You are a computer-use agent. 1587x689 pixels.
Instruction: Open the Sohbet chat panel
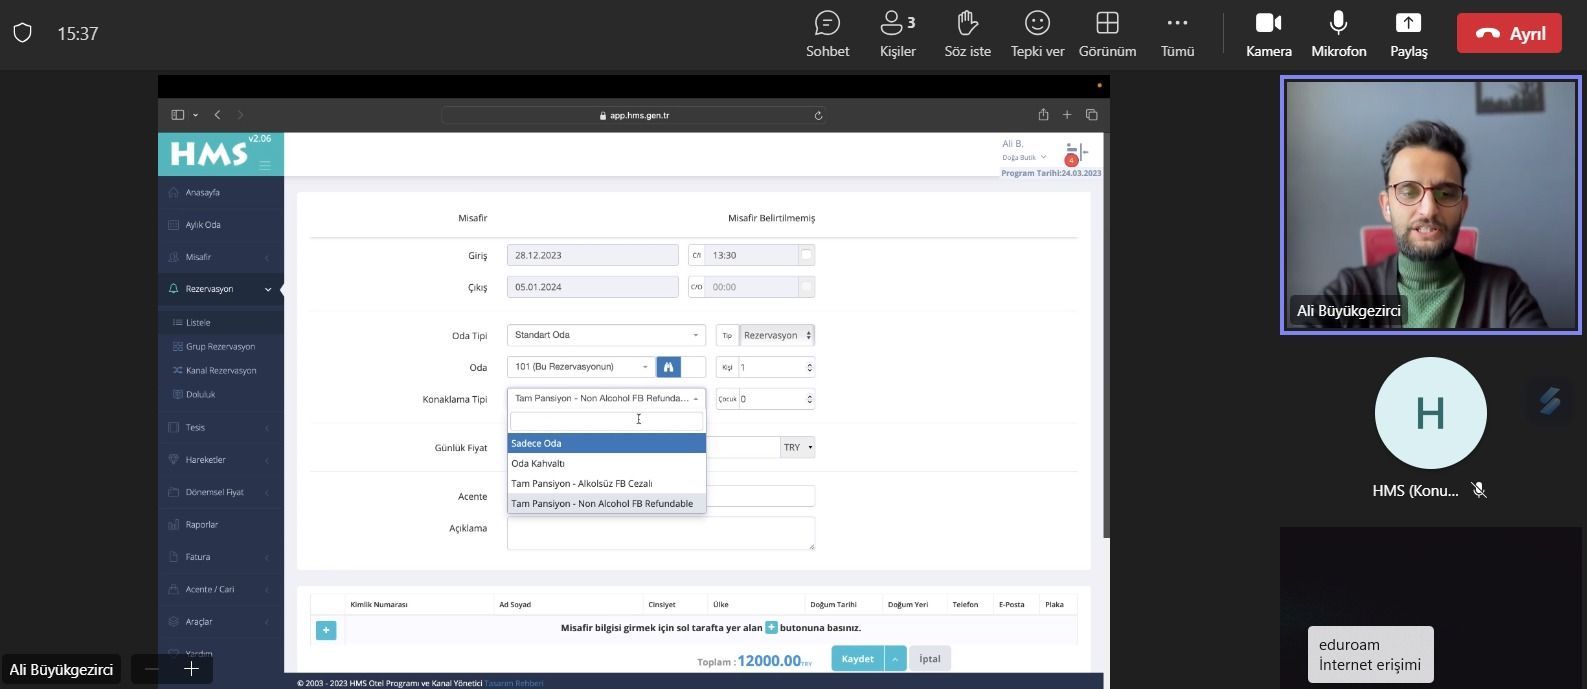point(827,34)
